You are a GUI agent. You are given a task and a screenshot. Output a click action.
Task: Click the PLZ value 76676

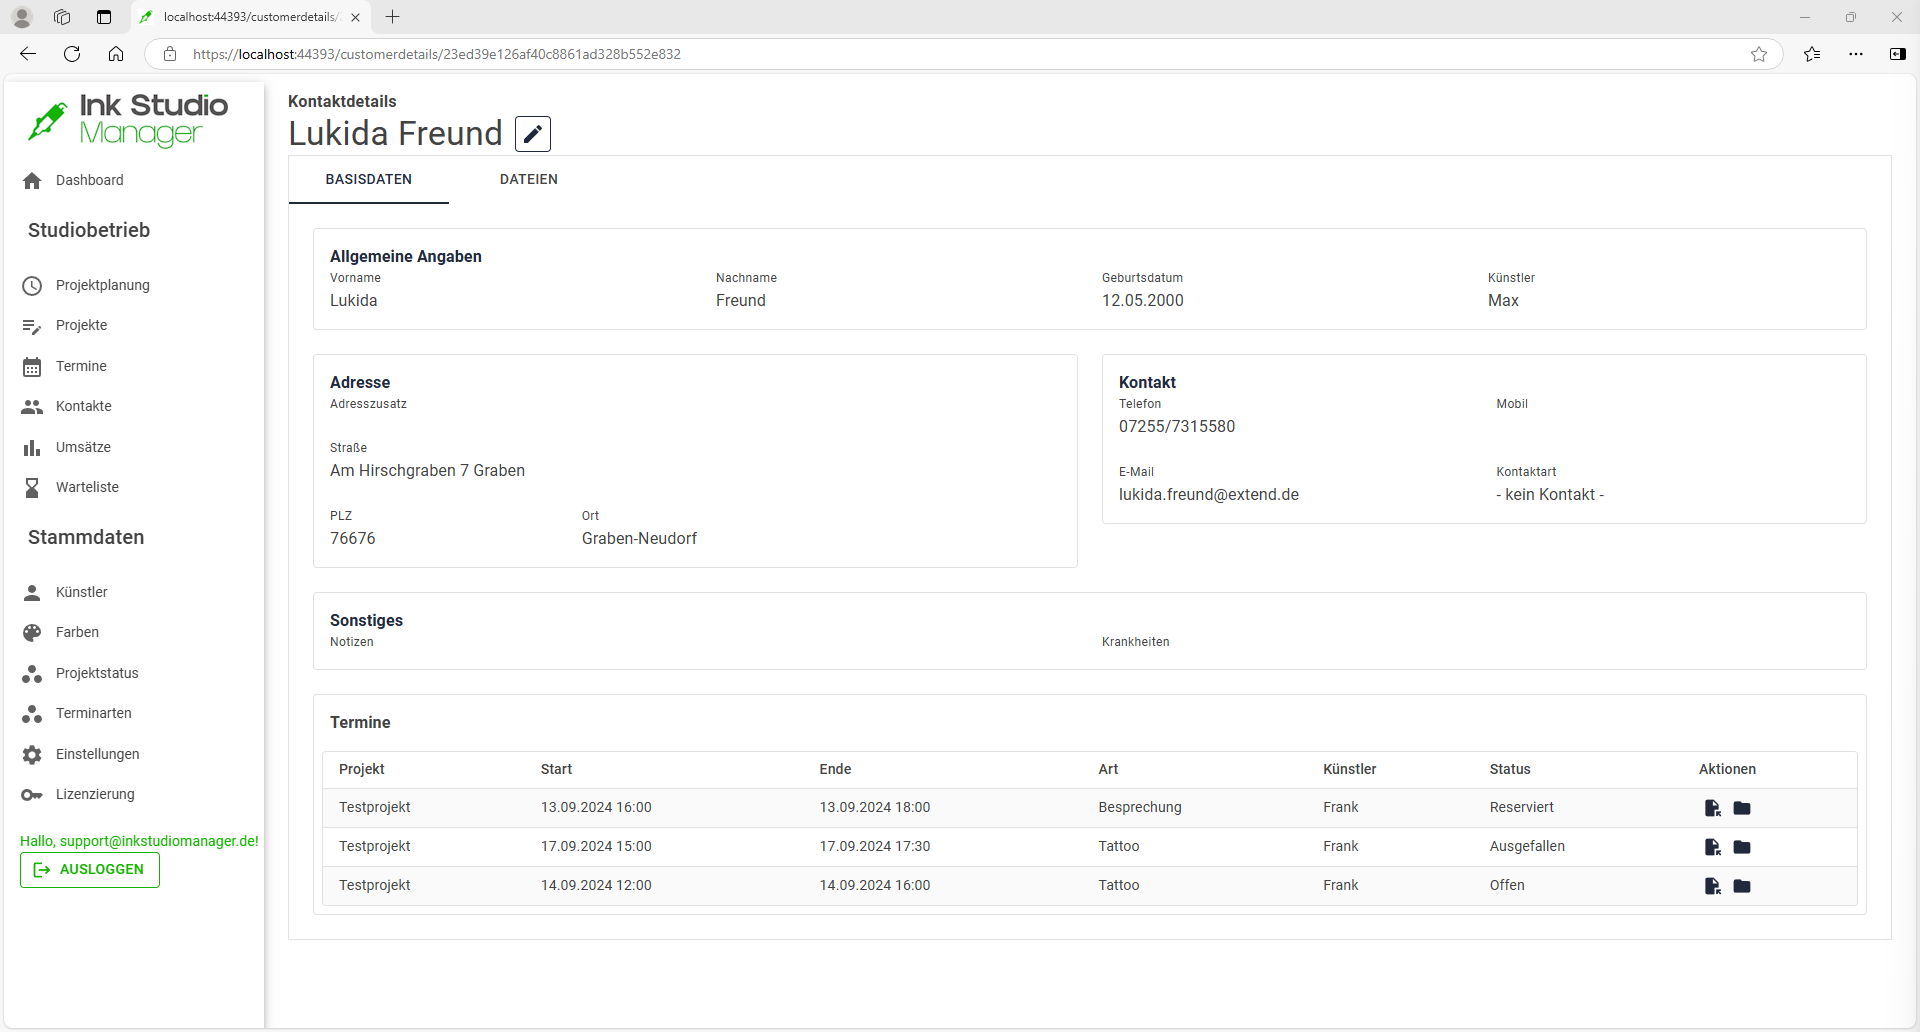pyautogui.click(x=353, y=539)
